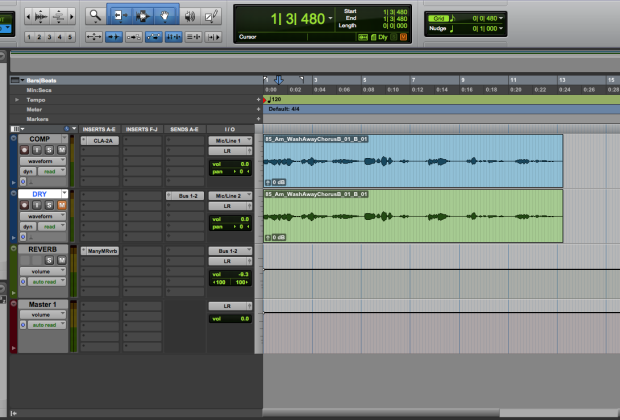
Task: Click the Bus 1-2 send on DRY
Action: [x=184, y=196]
